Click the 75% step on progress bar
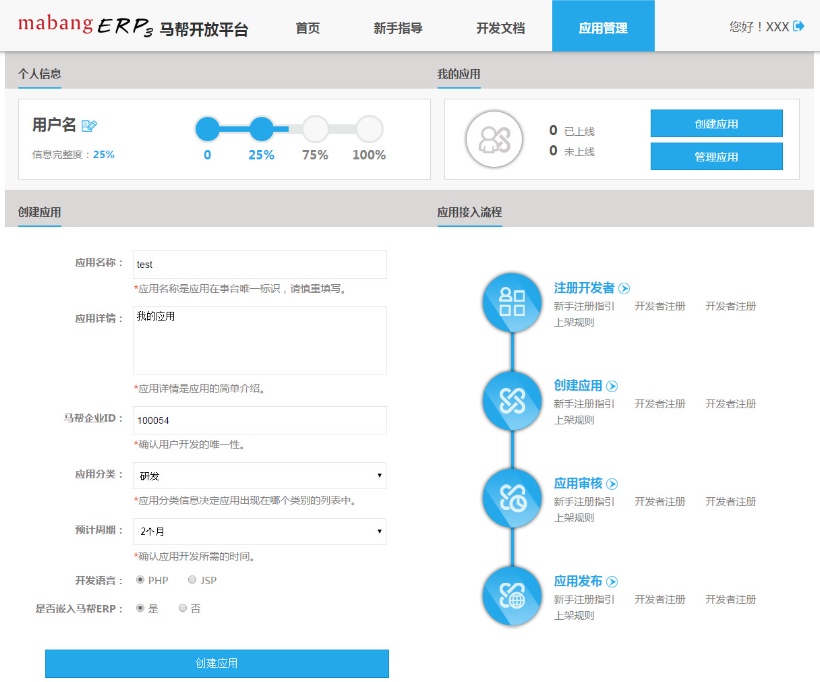820x682 pixels. coord(315,129)
